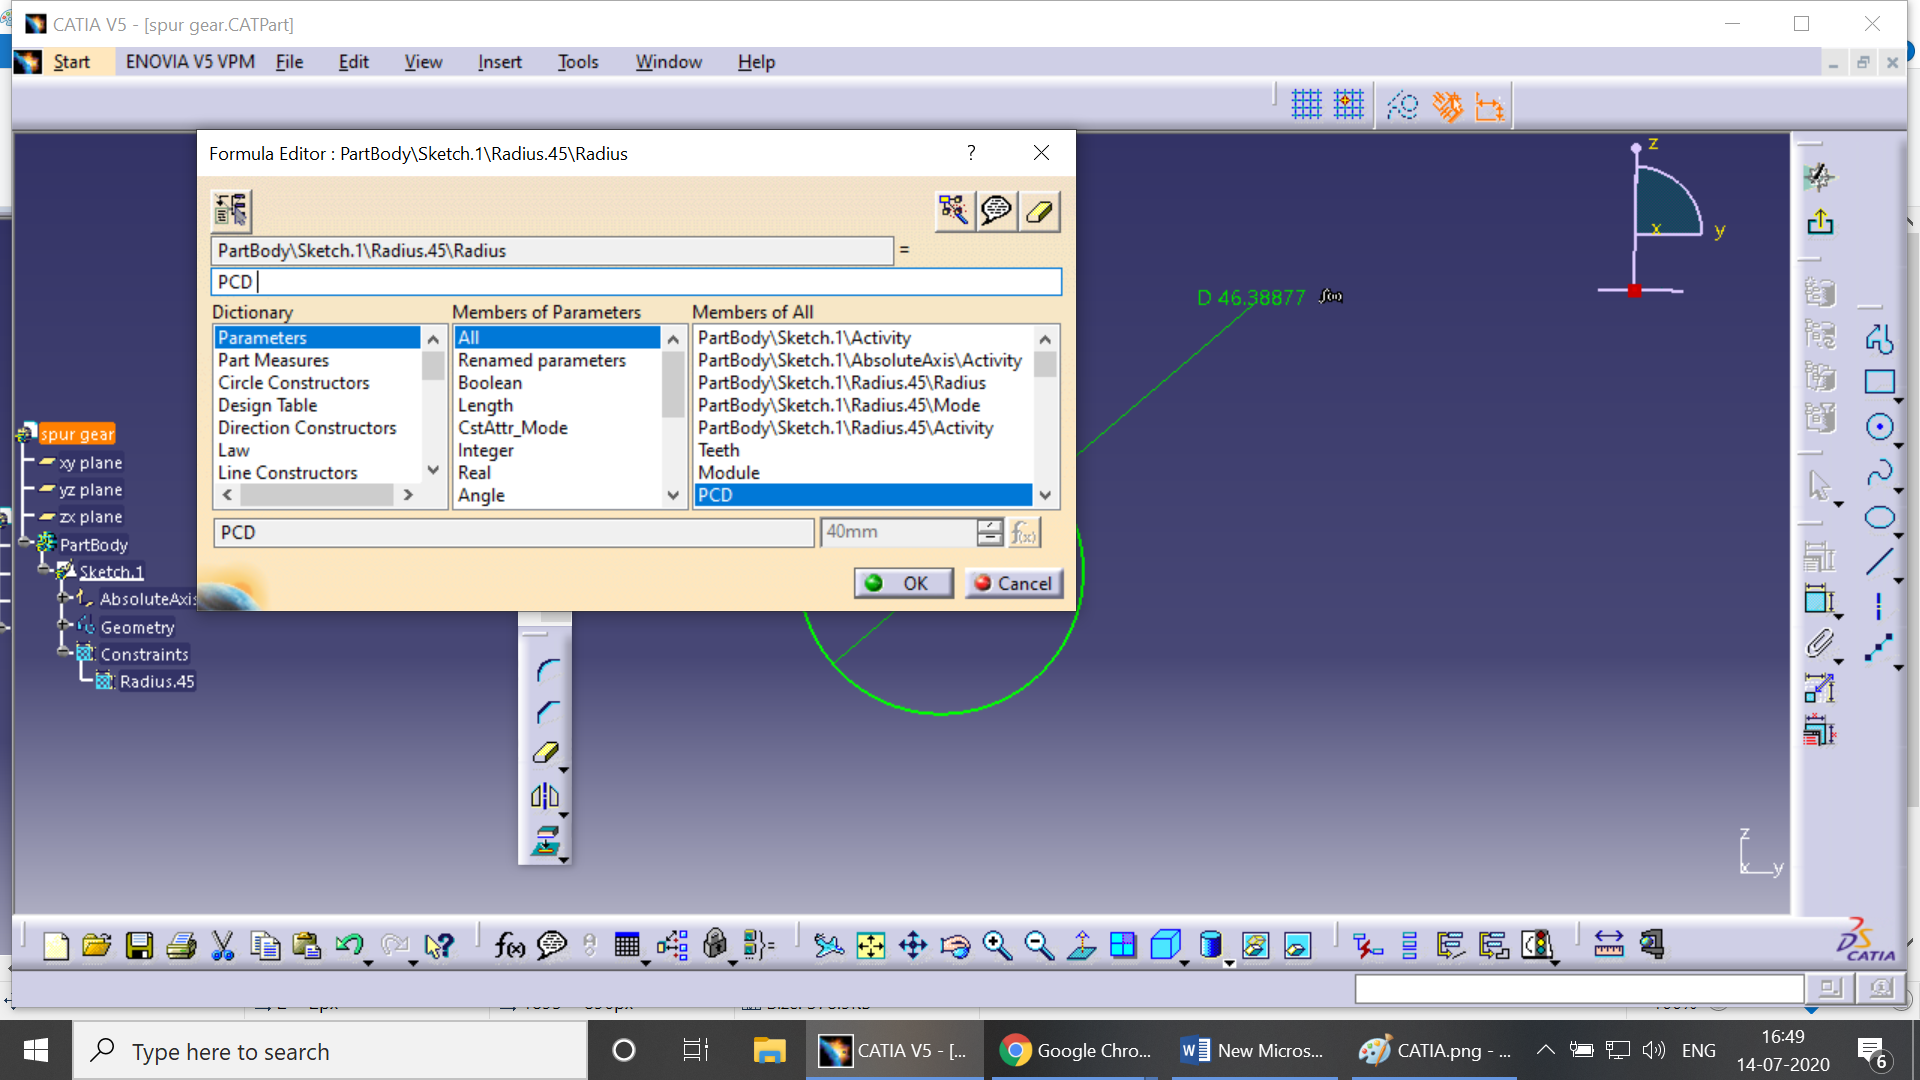Viewport: 1920px width, 1080px height.
Task: Open the Edit menu
Action: click(x=353, y=62)
